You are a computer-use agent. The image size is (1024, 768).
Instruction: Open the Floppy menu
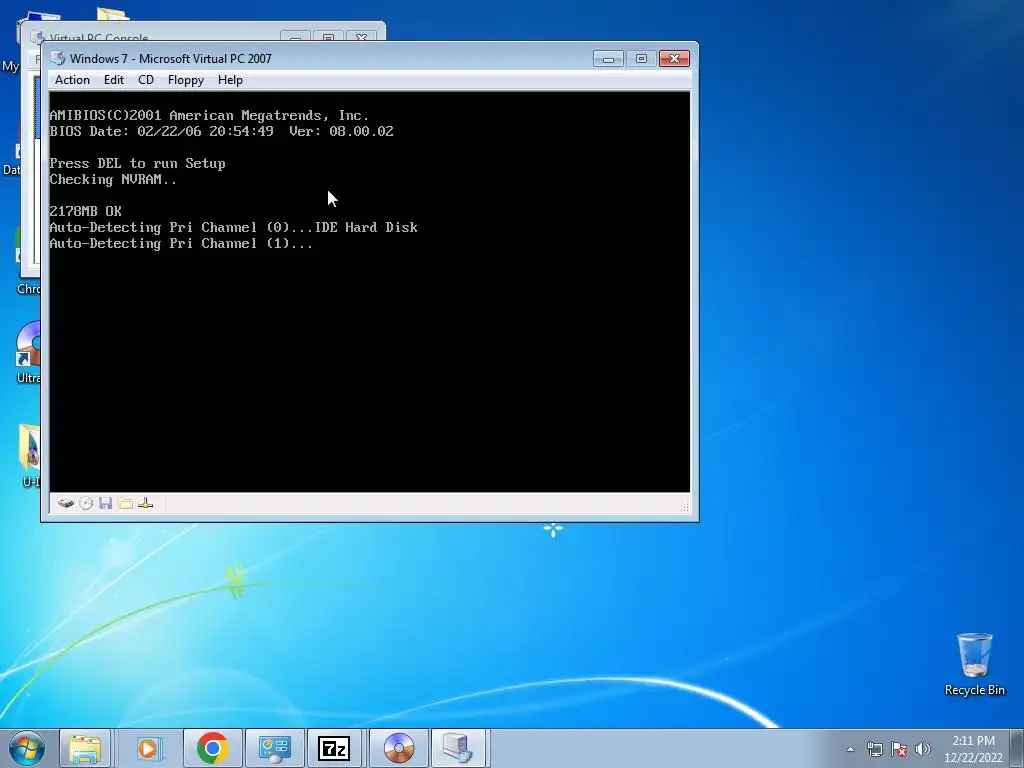(x=185, y=80)
